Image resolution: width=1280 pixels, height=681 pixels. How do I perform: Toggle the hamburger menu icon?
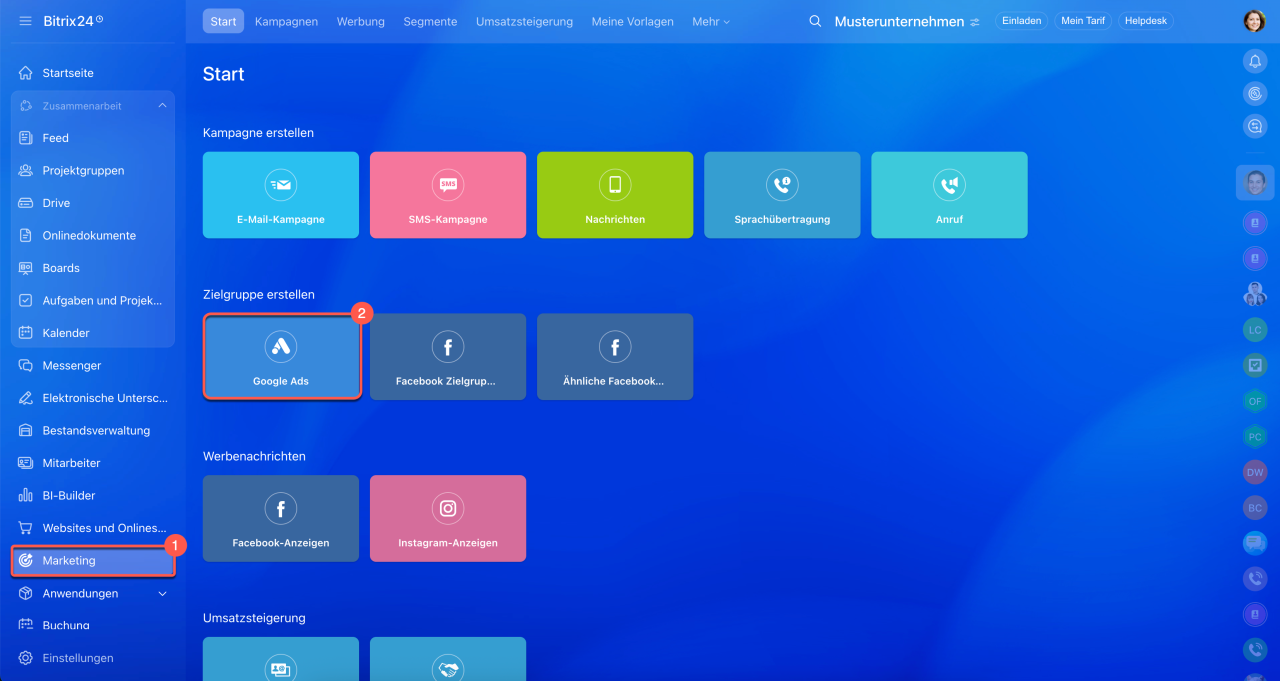[x=25, y=21]
